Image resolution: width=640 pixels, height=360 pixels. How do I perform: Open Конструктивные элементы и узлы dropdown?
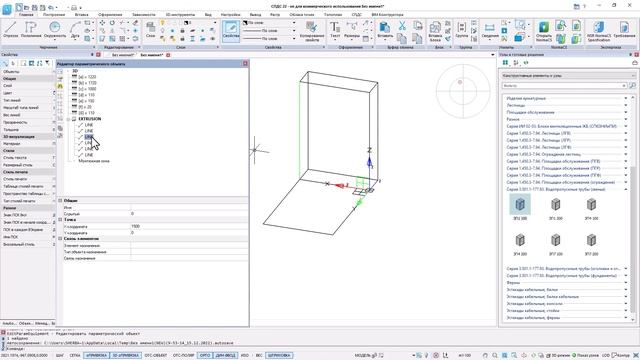(569, 76)
